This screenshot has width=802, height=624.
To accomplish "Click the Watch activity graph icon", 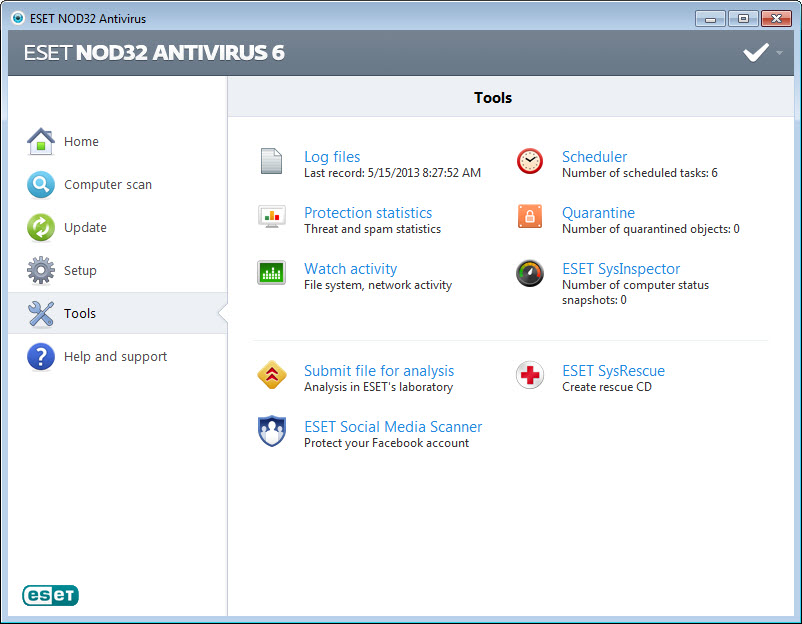I will [272, 273].
